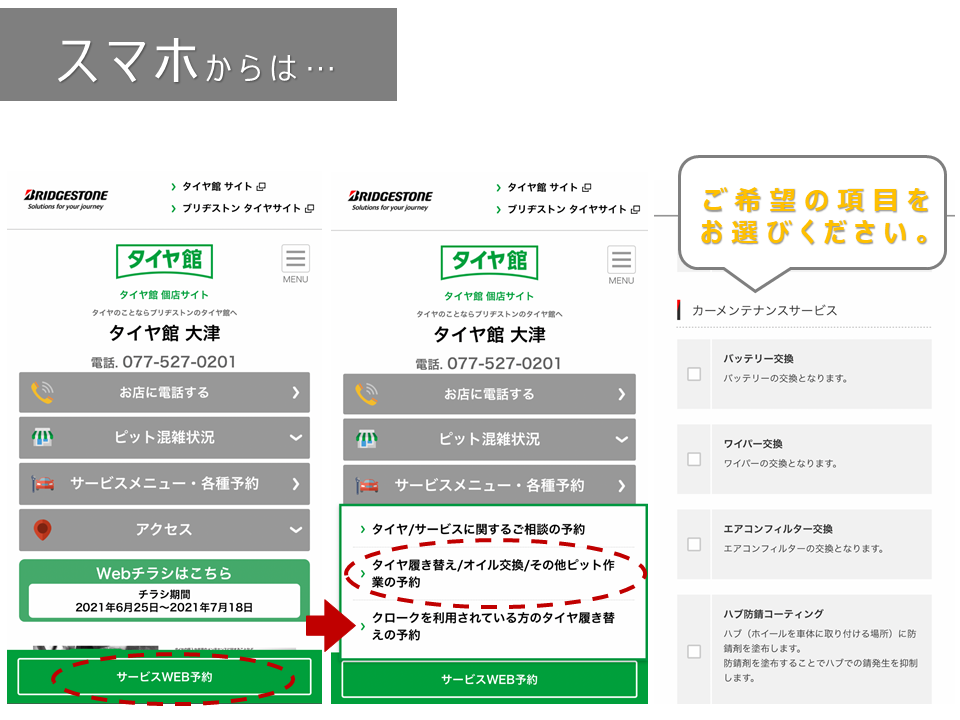Expand ピット混雑状況 chevron in middle screen
Image resolution: width=960 pixels, height=720 pixels.
tap(621, 440)
